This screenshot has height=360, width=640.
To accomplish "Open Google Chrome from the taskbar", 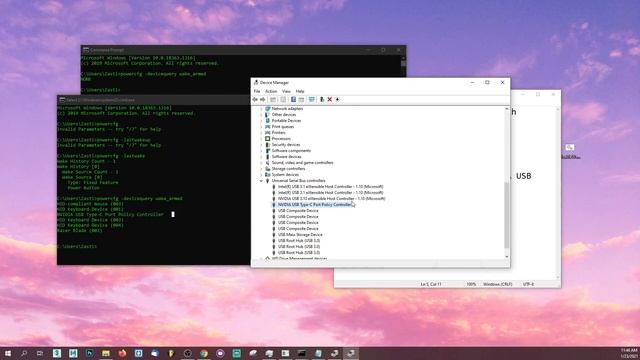I will pyautogui.click(x=204, y=353).
